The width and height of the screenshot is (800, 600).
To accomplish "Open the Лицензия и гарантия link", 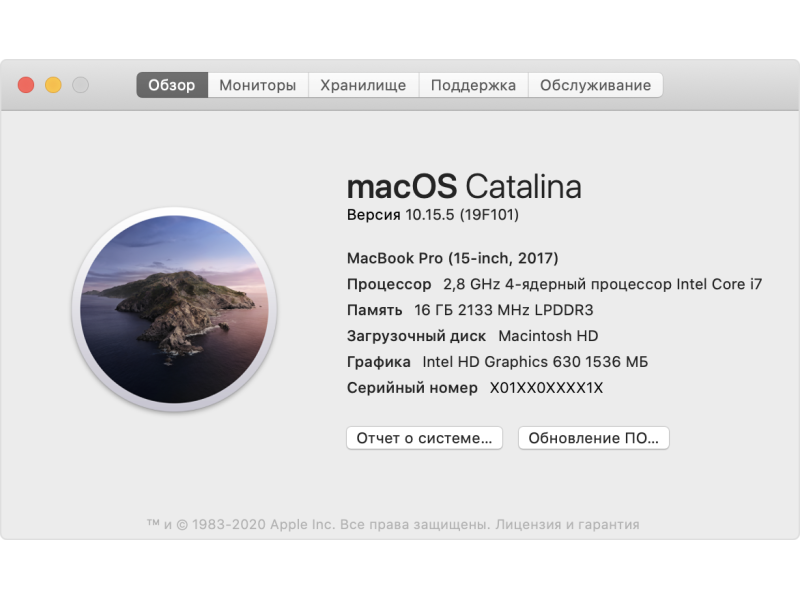I will pos(567,524).
